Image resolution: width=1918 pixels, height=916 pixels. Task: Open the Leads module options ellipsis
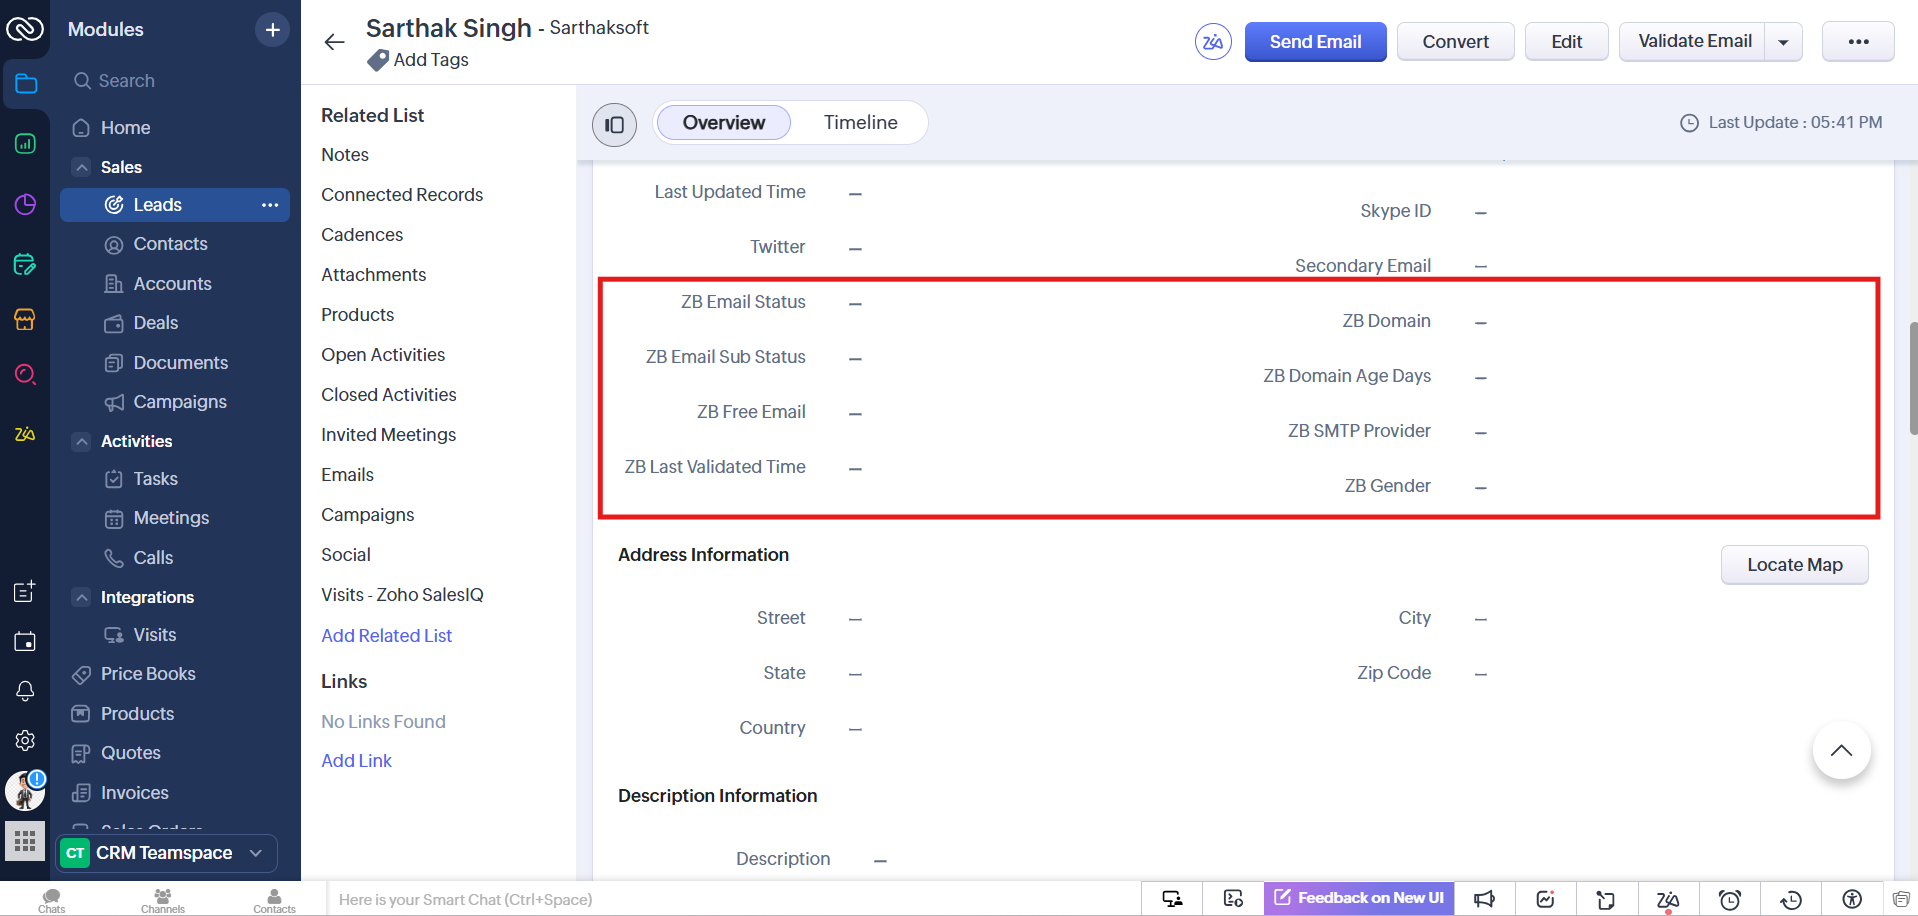pos(270,205)
